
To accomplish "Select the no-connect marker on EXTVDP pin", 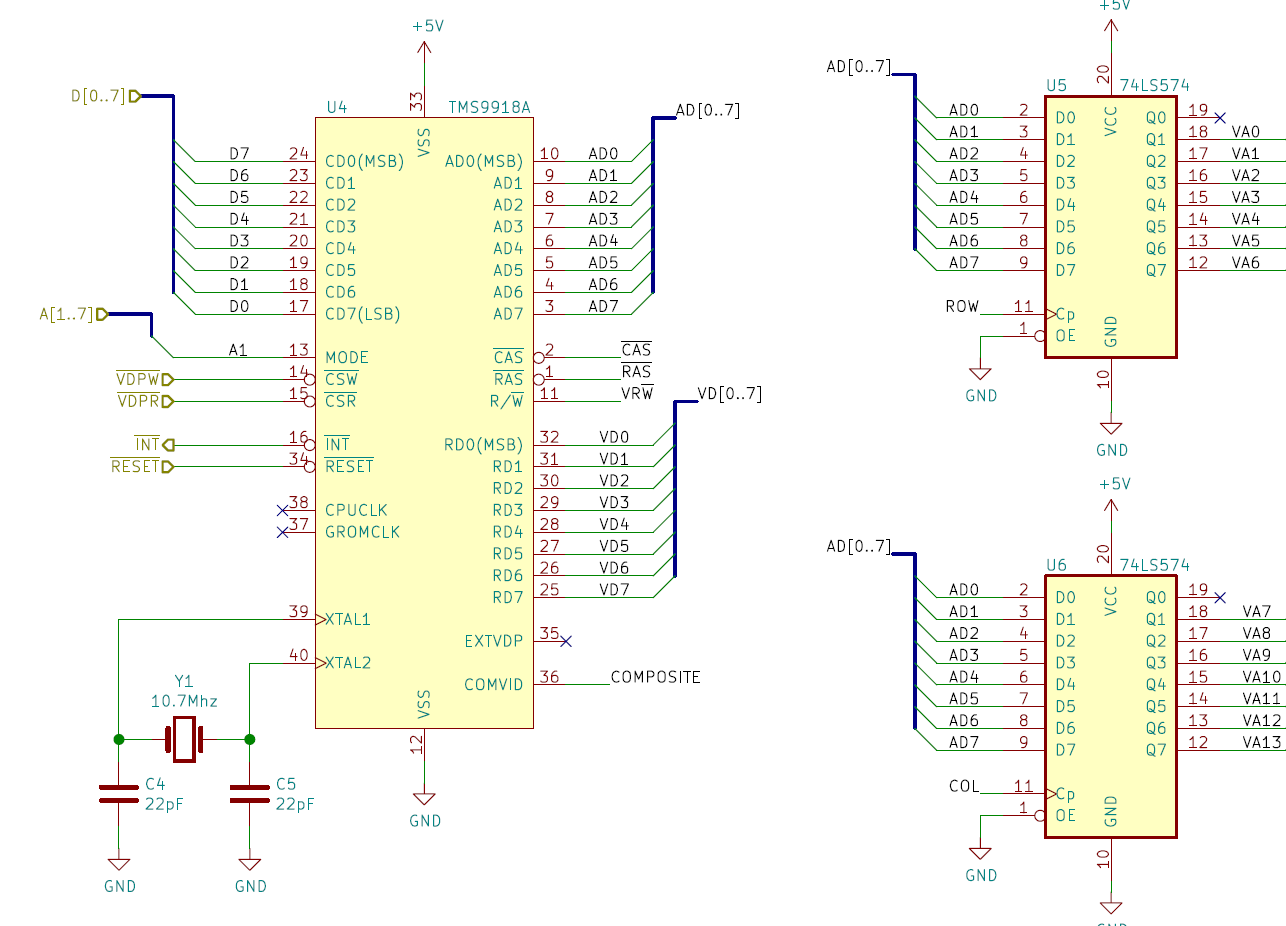I will (566, 640).
